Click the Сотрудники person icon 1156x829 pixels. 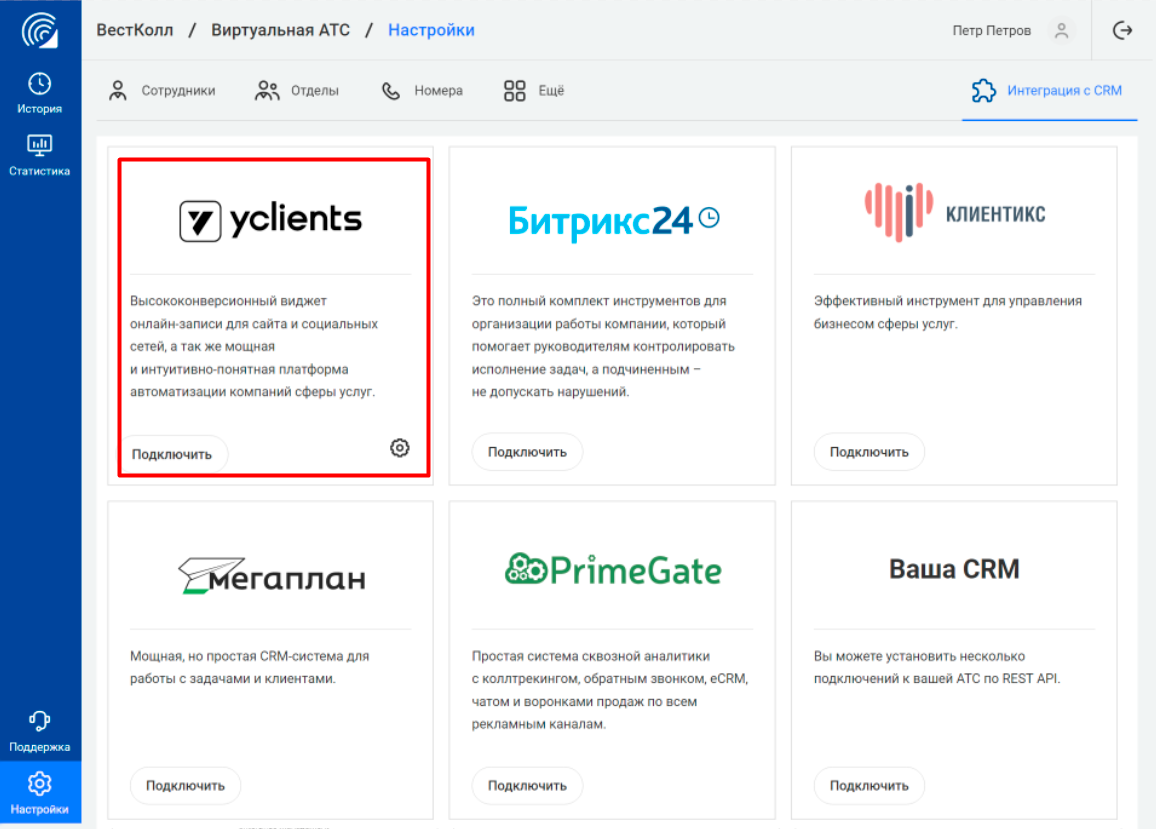[x=118, y=91]
